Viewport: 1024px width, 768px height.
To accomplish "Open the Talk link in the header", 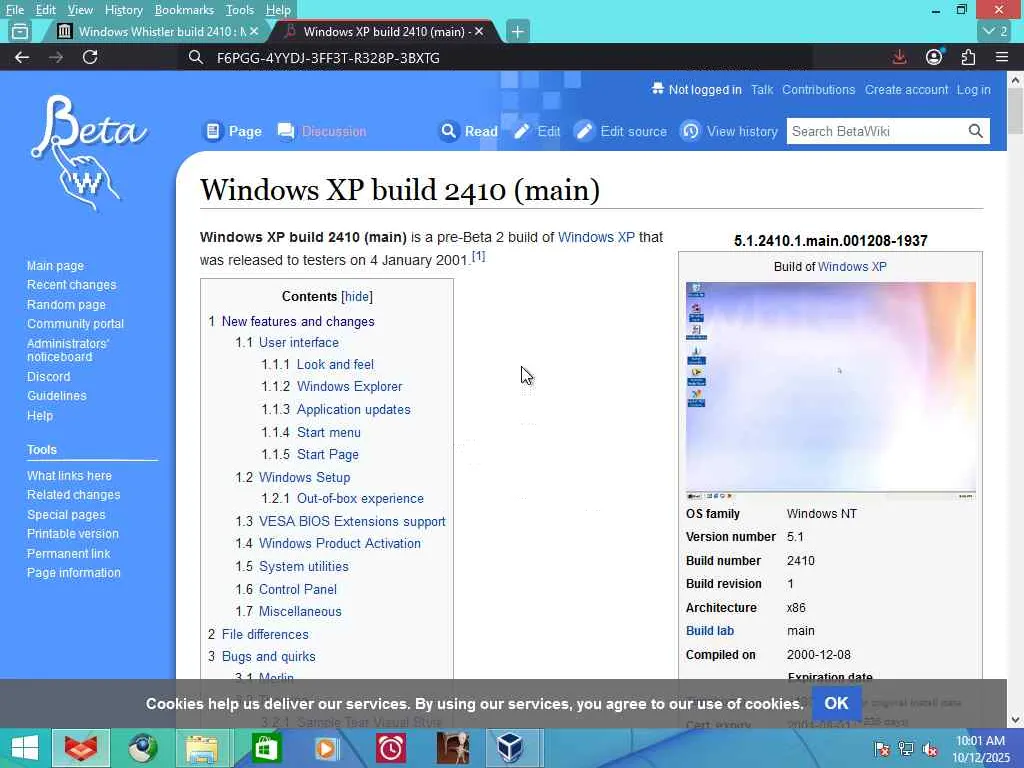I will [x=761, y=89].
